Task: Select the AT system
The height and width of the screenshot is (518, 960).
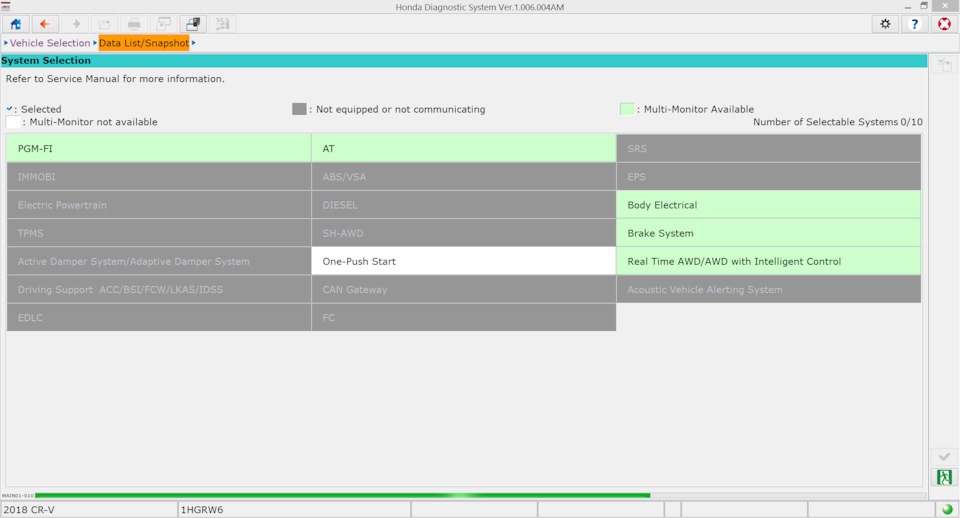Action: click(463, 148)
